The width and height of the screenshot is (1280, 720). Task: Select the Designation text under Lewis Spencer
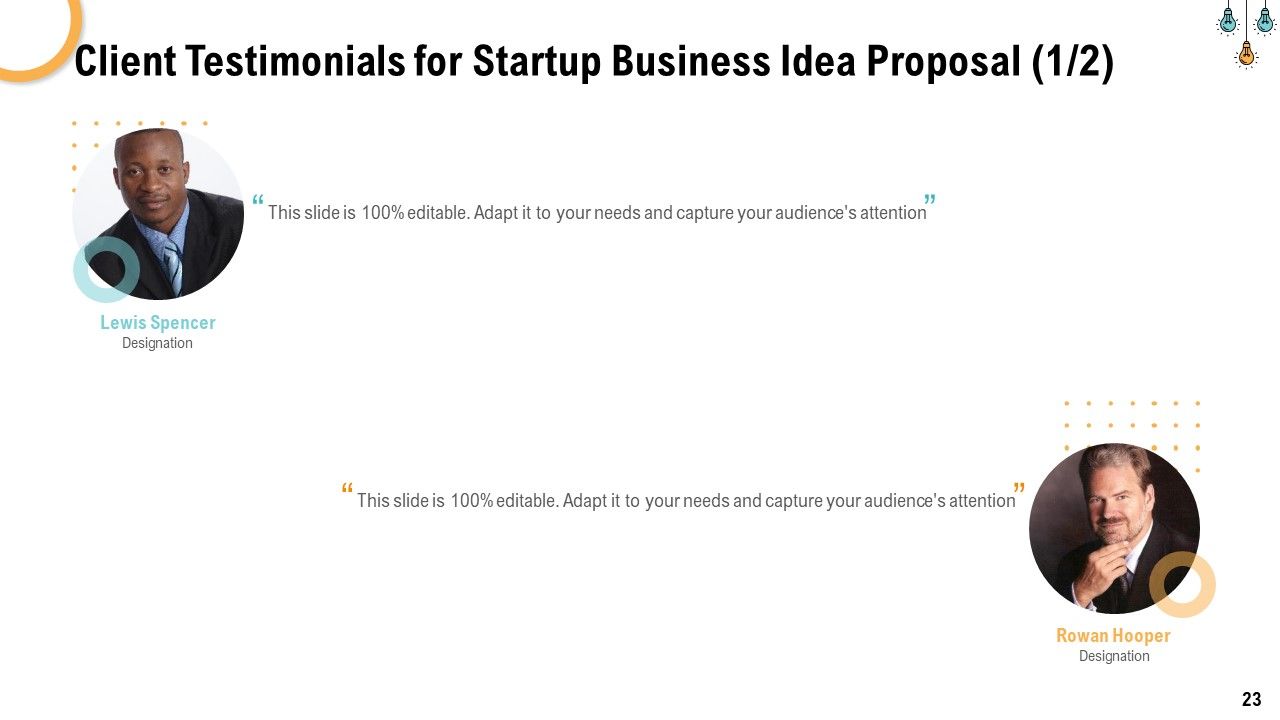[x=157, y=343]
